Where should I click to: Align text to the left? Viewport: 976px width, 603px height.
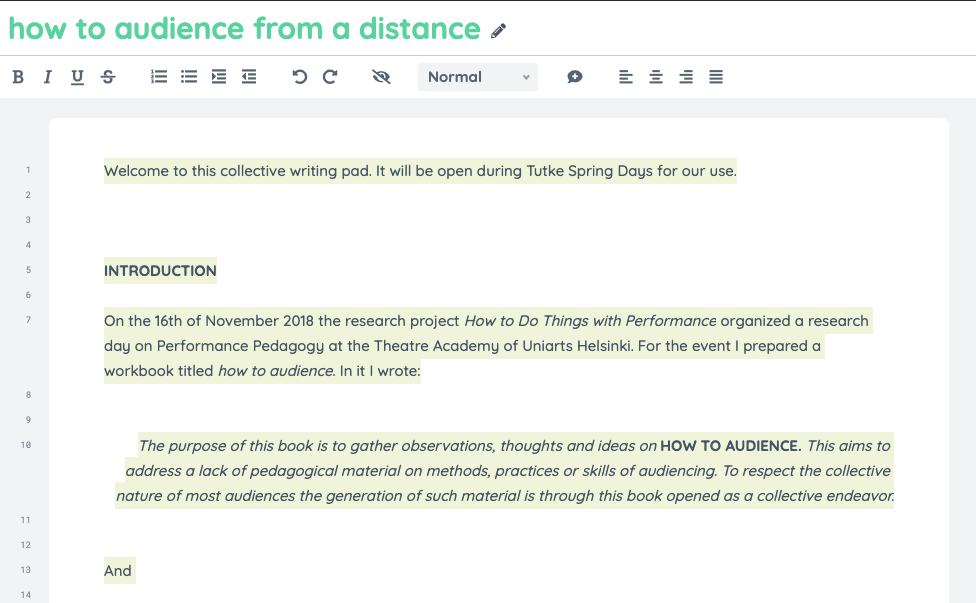click(x=626, y=77)
